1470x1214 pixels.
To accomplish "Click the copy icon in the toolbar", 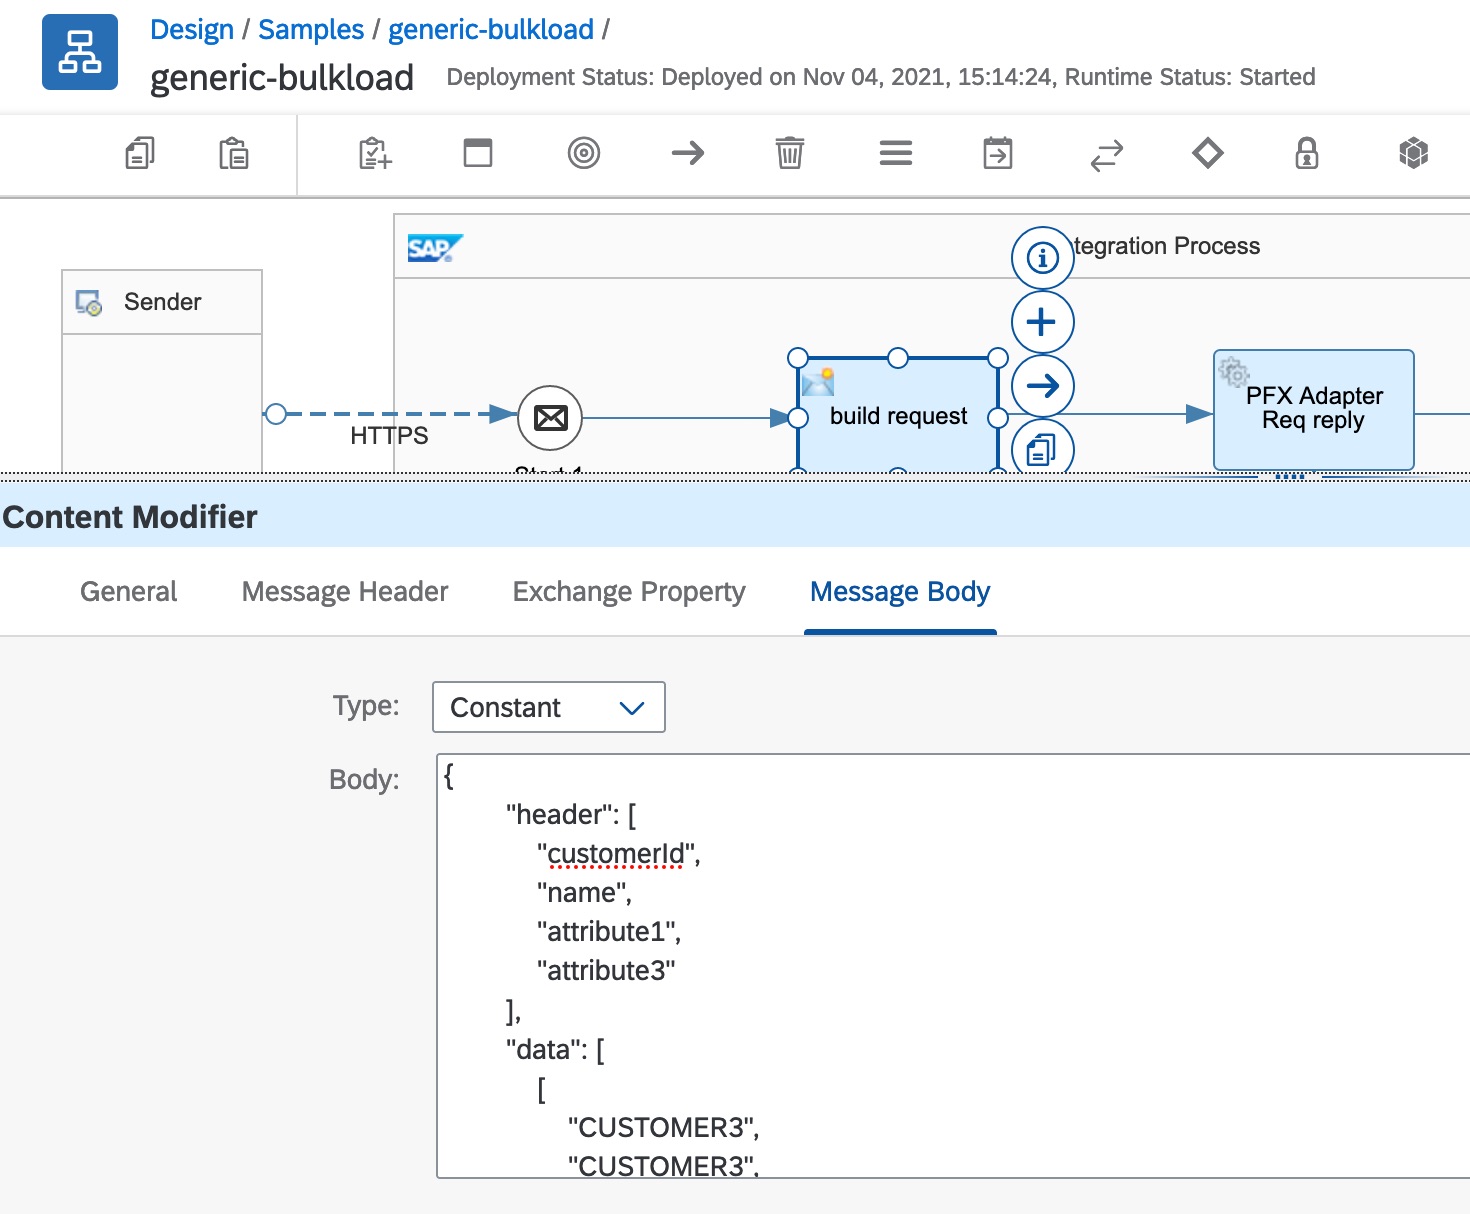I will coord(140,153).
